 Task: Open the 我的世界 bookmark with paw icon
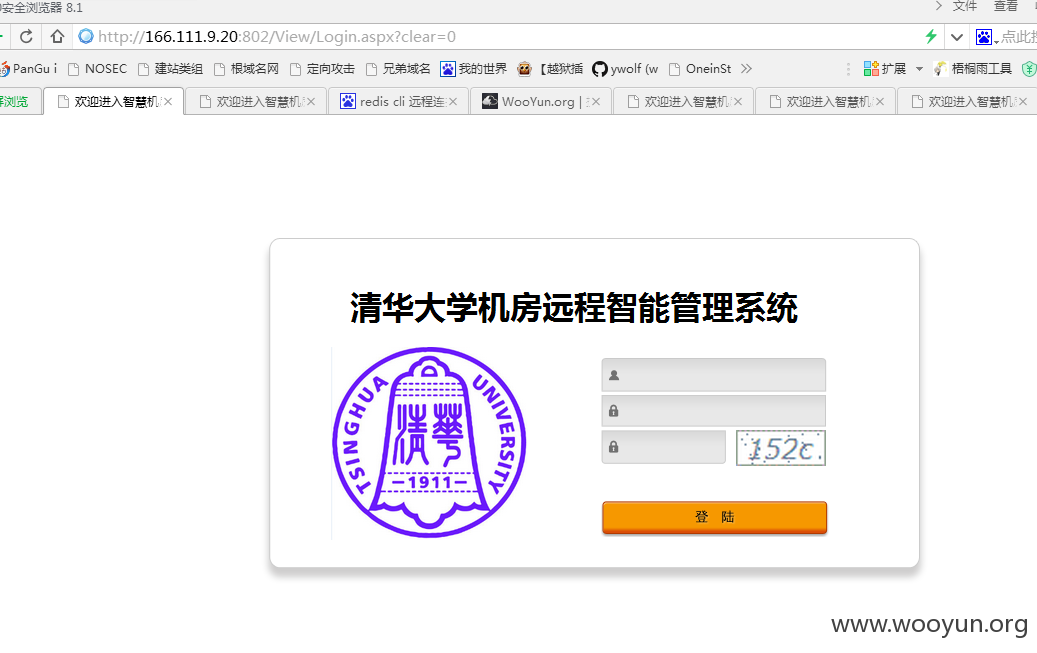click(x=474, y=69)
